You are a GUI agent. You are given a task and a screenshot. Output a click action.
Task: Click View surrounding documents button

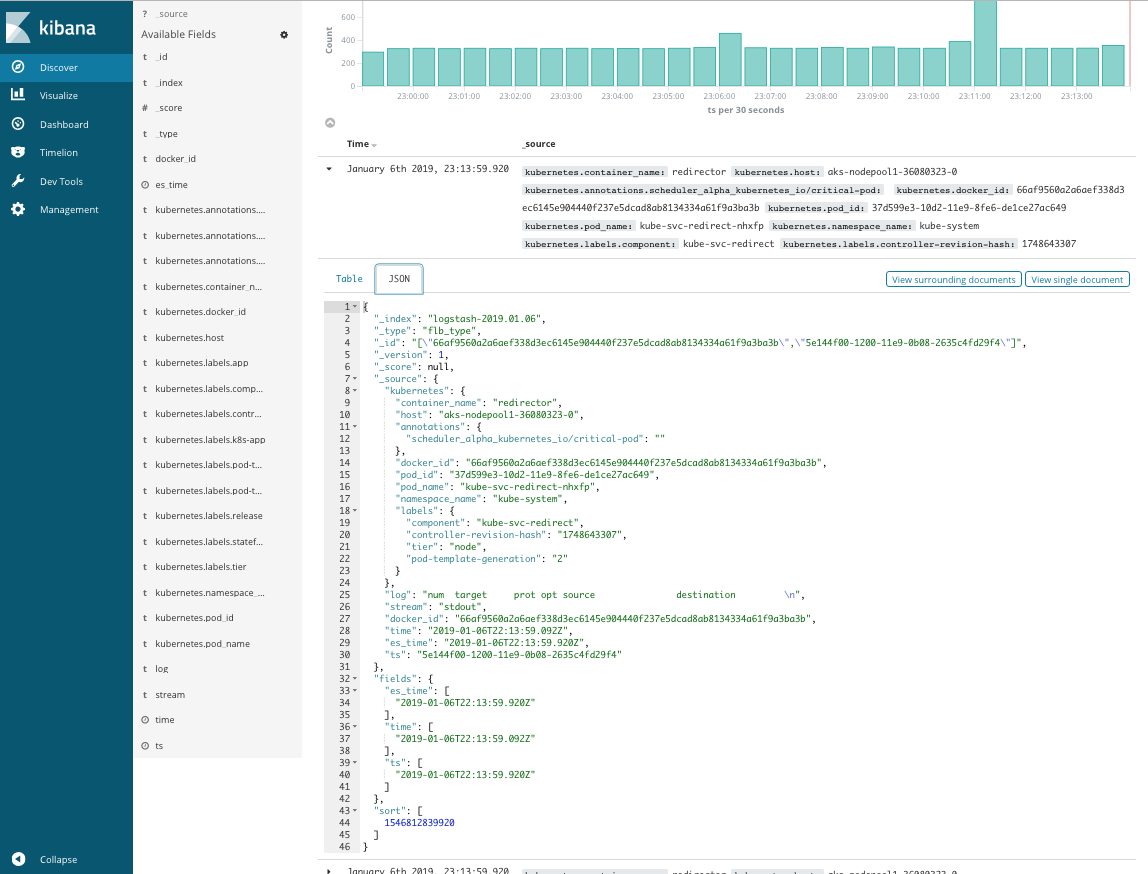[953, 280]
